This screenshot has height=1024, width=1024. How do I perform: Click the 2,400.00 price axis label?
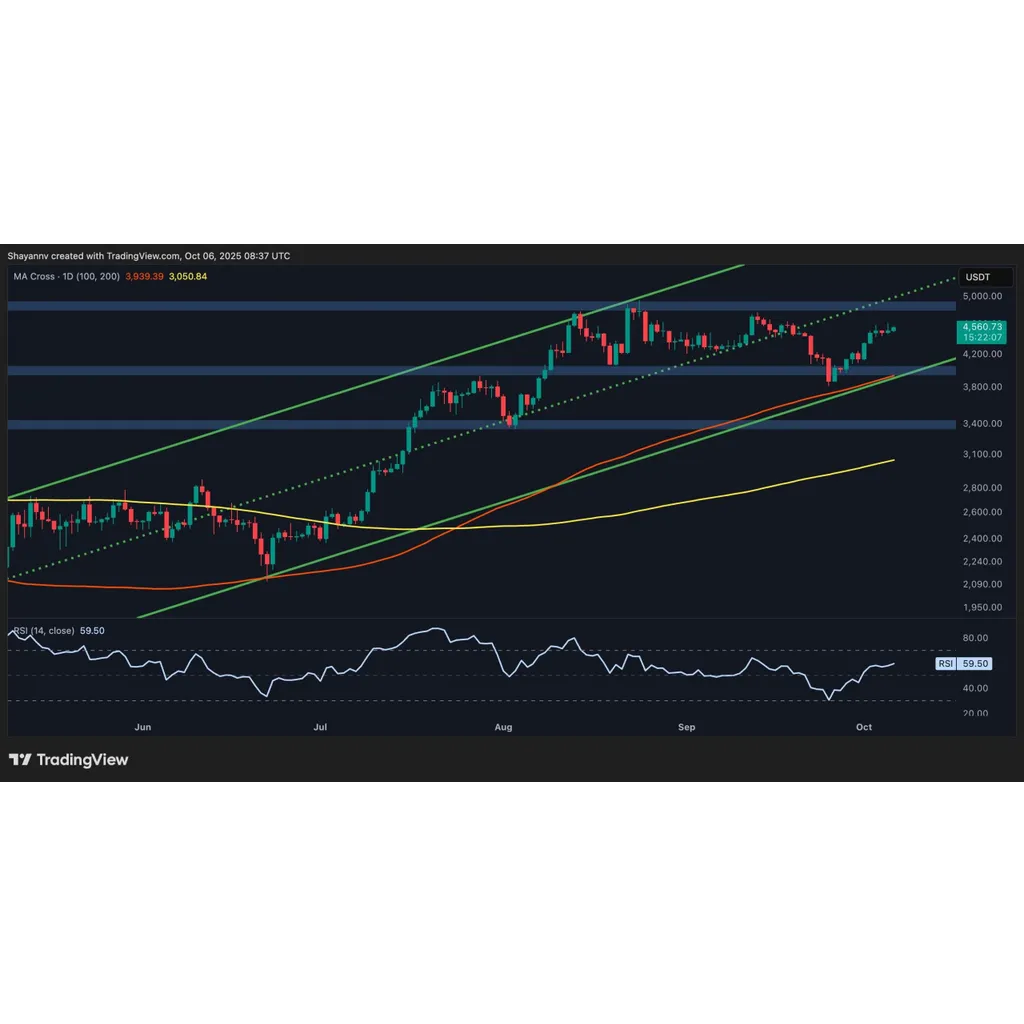click(x=982, y=538)
